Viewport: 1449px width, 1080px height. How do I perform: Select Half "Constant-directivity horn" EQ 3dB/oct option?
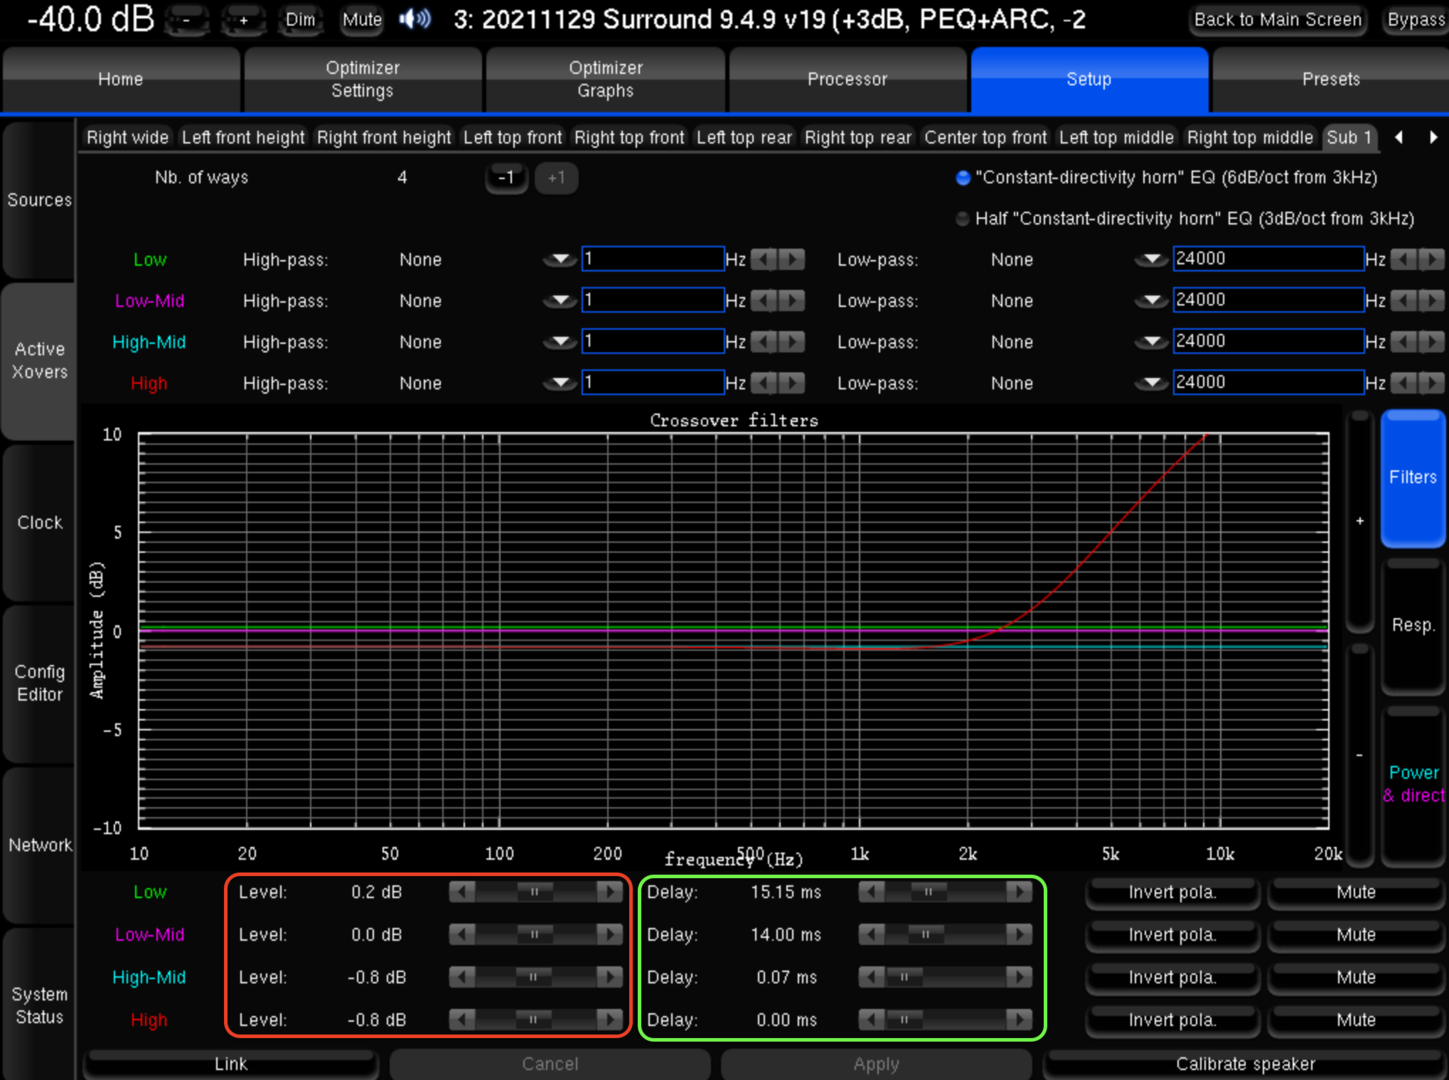click(962, 219)
